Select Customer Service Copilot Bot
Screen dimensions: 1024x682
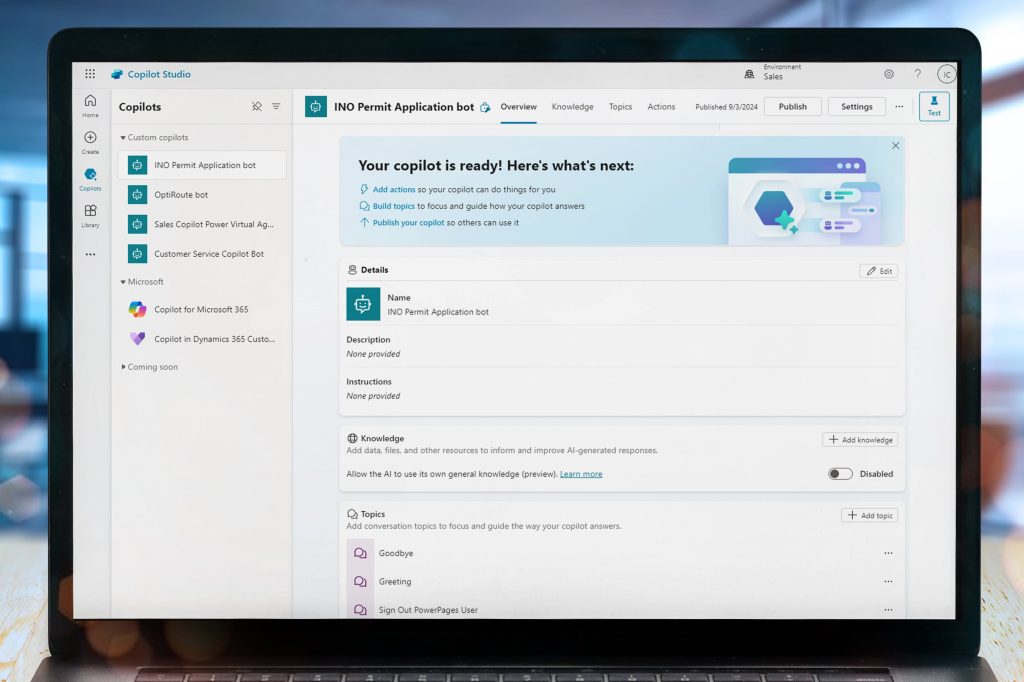[x=202, y=253]
